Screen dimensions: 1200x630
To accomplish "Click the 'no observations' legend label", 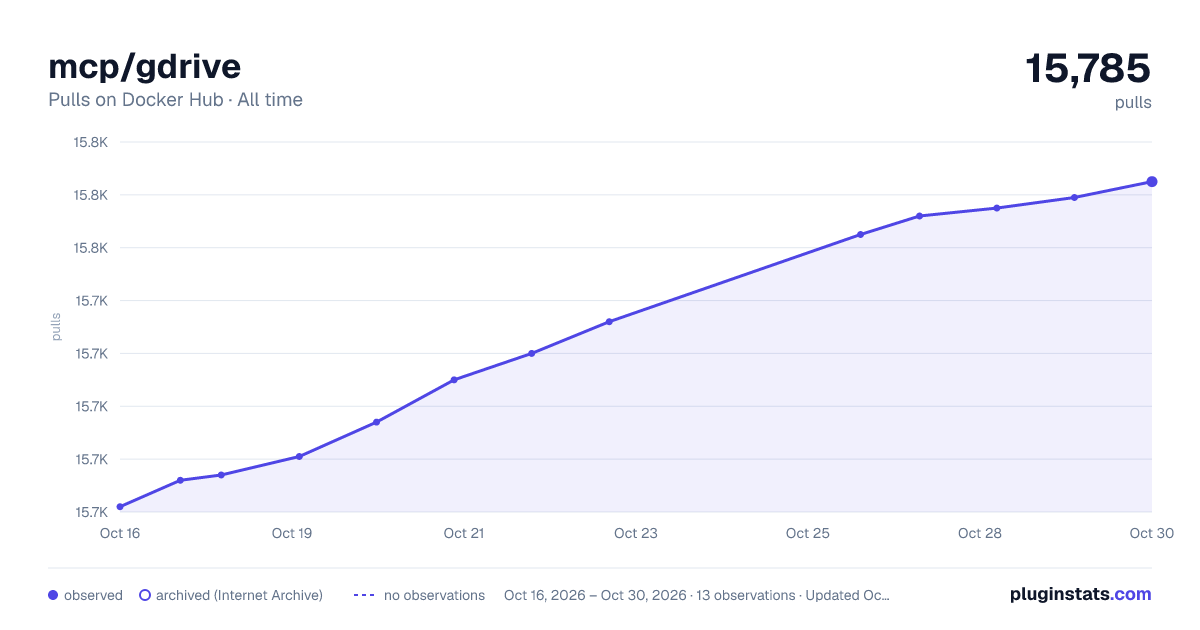I will pos(434,595).
